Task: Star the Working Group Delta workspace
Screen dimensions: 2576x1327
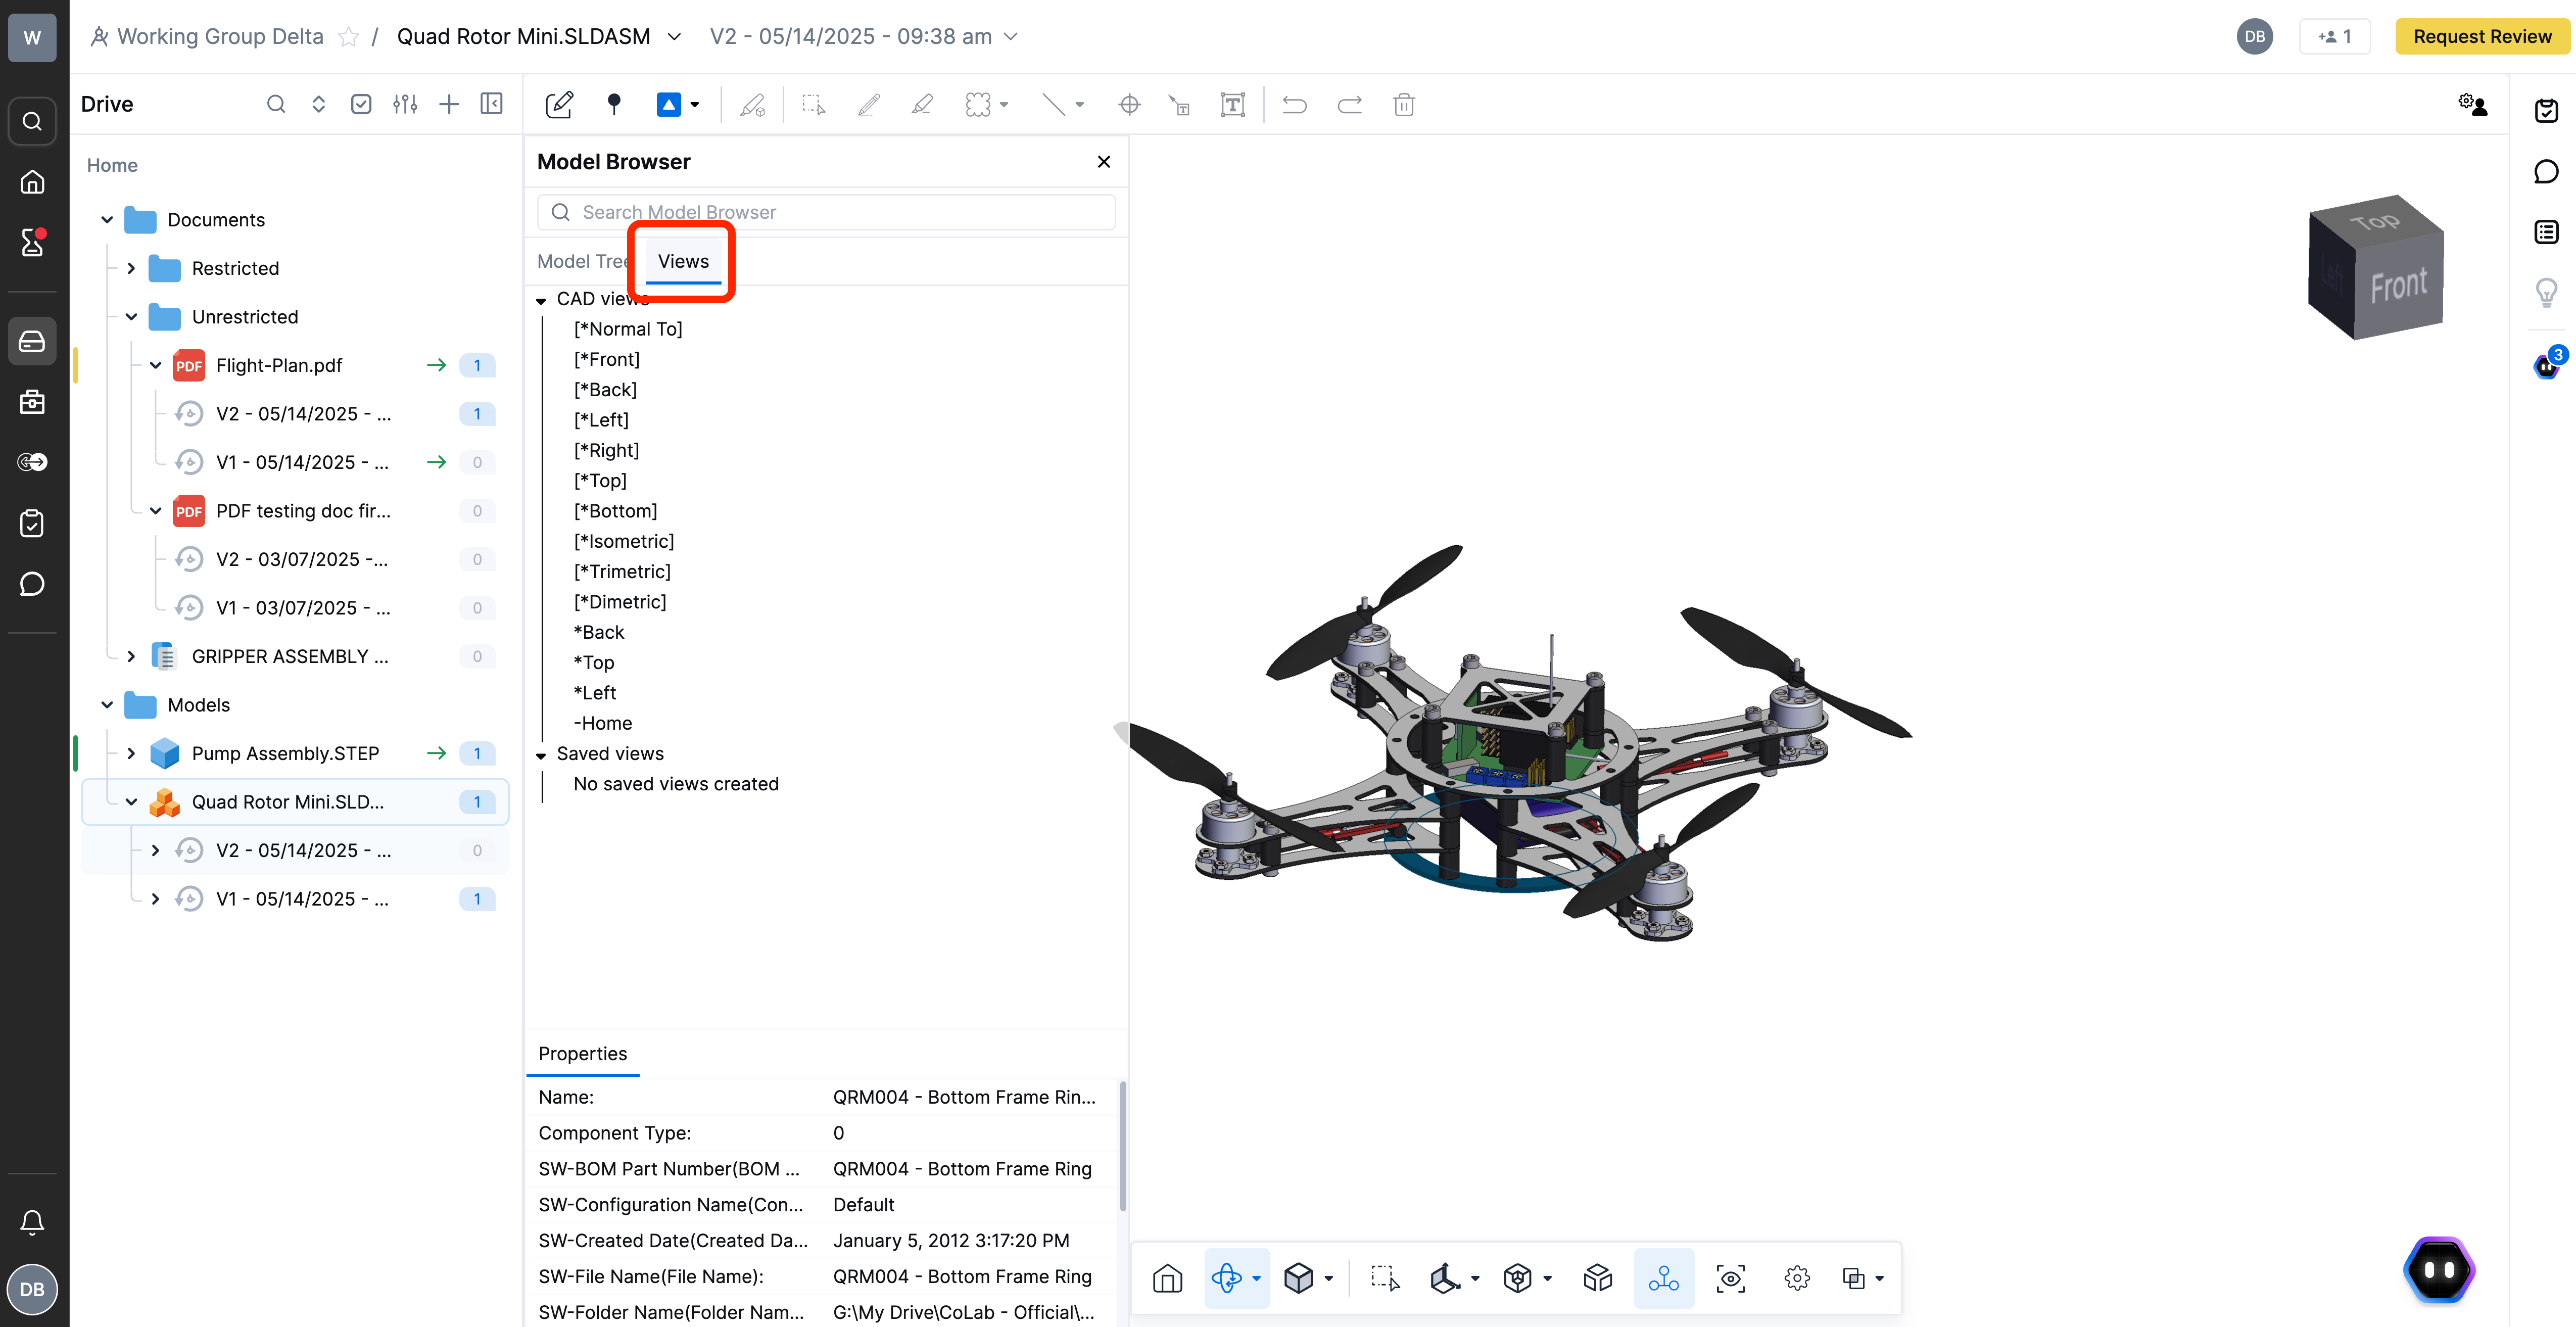Action: point(348,37)
